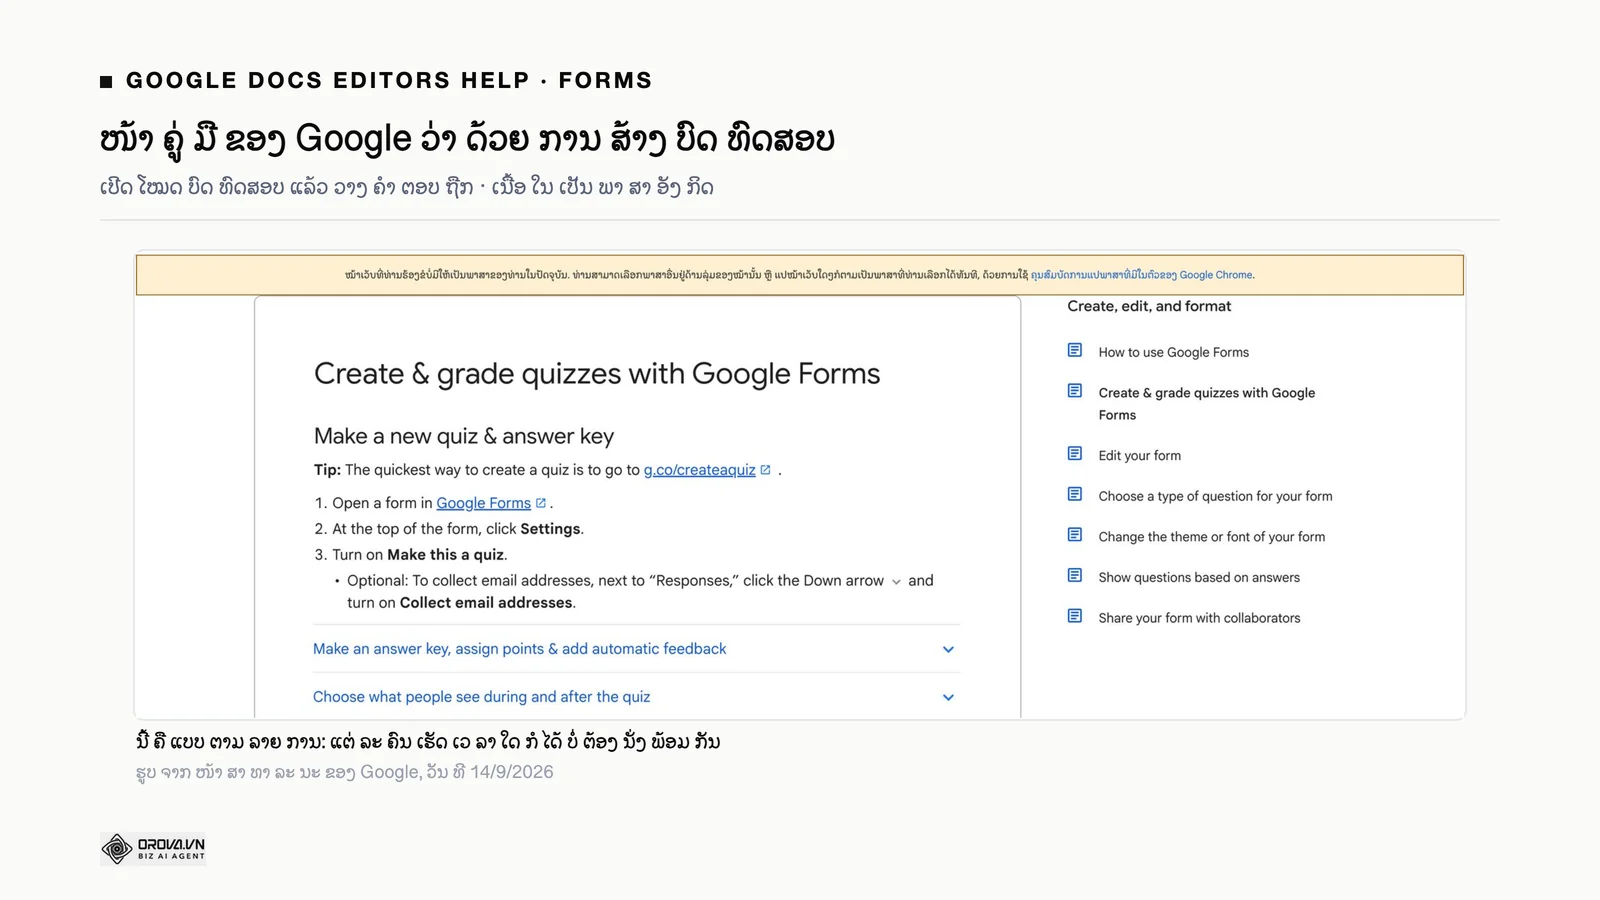Click external-link icon after g.co/createaquiz
The height and width of the screenshot is (900, 1600).
[766, 470]
